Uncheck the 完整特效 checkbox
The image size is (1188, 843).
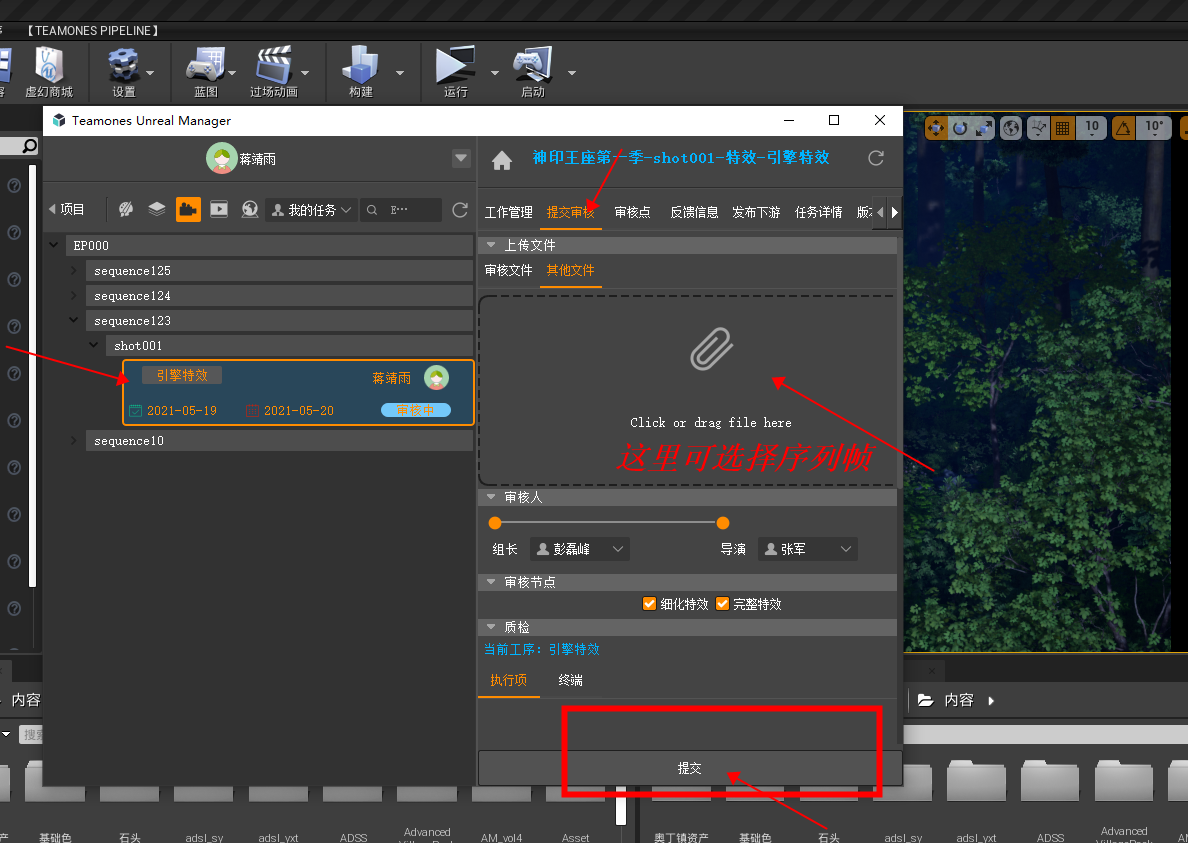[x=722, y=604]
